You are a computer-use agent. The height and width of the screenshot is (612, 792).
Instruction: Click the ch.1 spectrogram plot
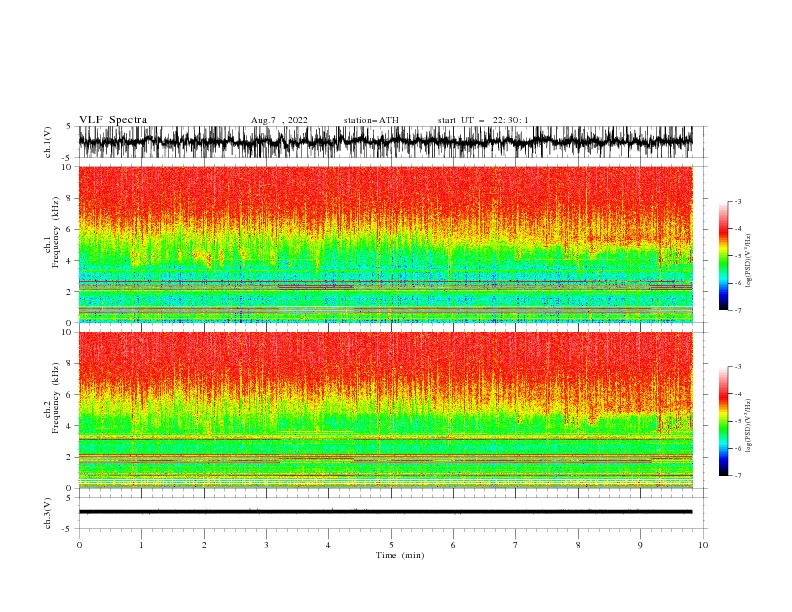click(x=385, y=244)
